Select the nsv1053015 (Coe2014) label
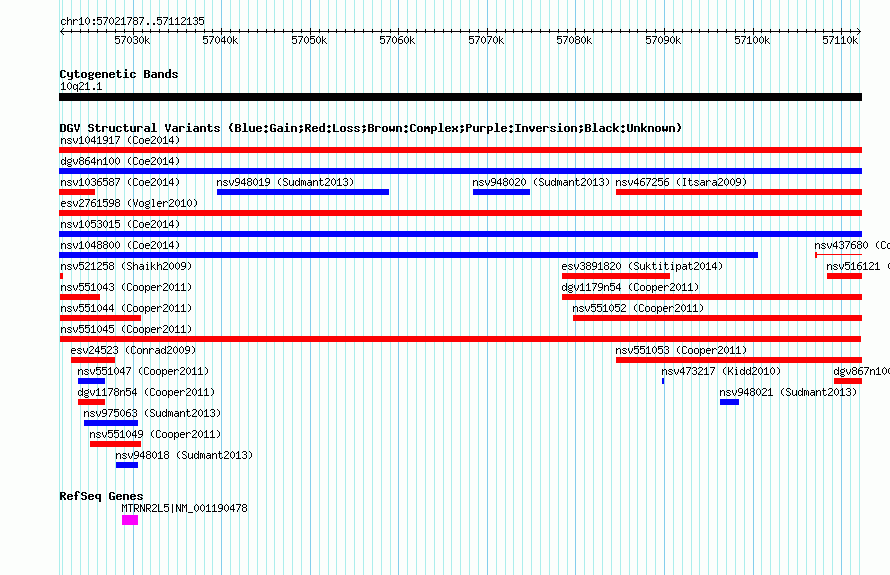This screenshot has width=890, height=575. (x=120, y=224)
